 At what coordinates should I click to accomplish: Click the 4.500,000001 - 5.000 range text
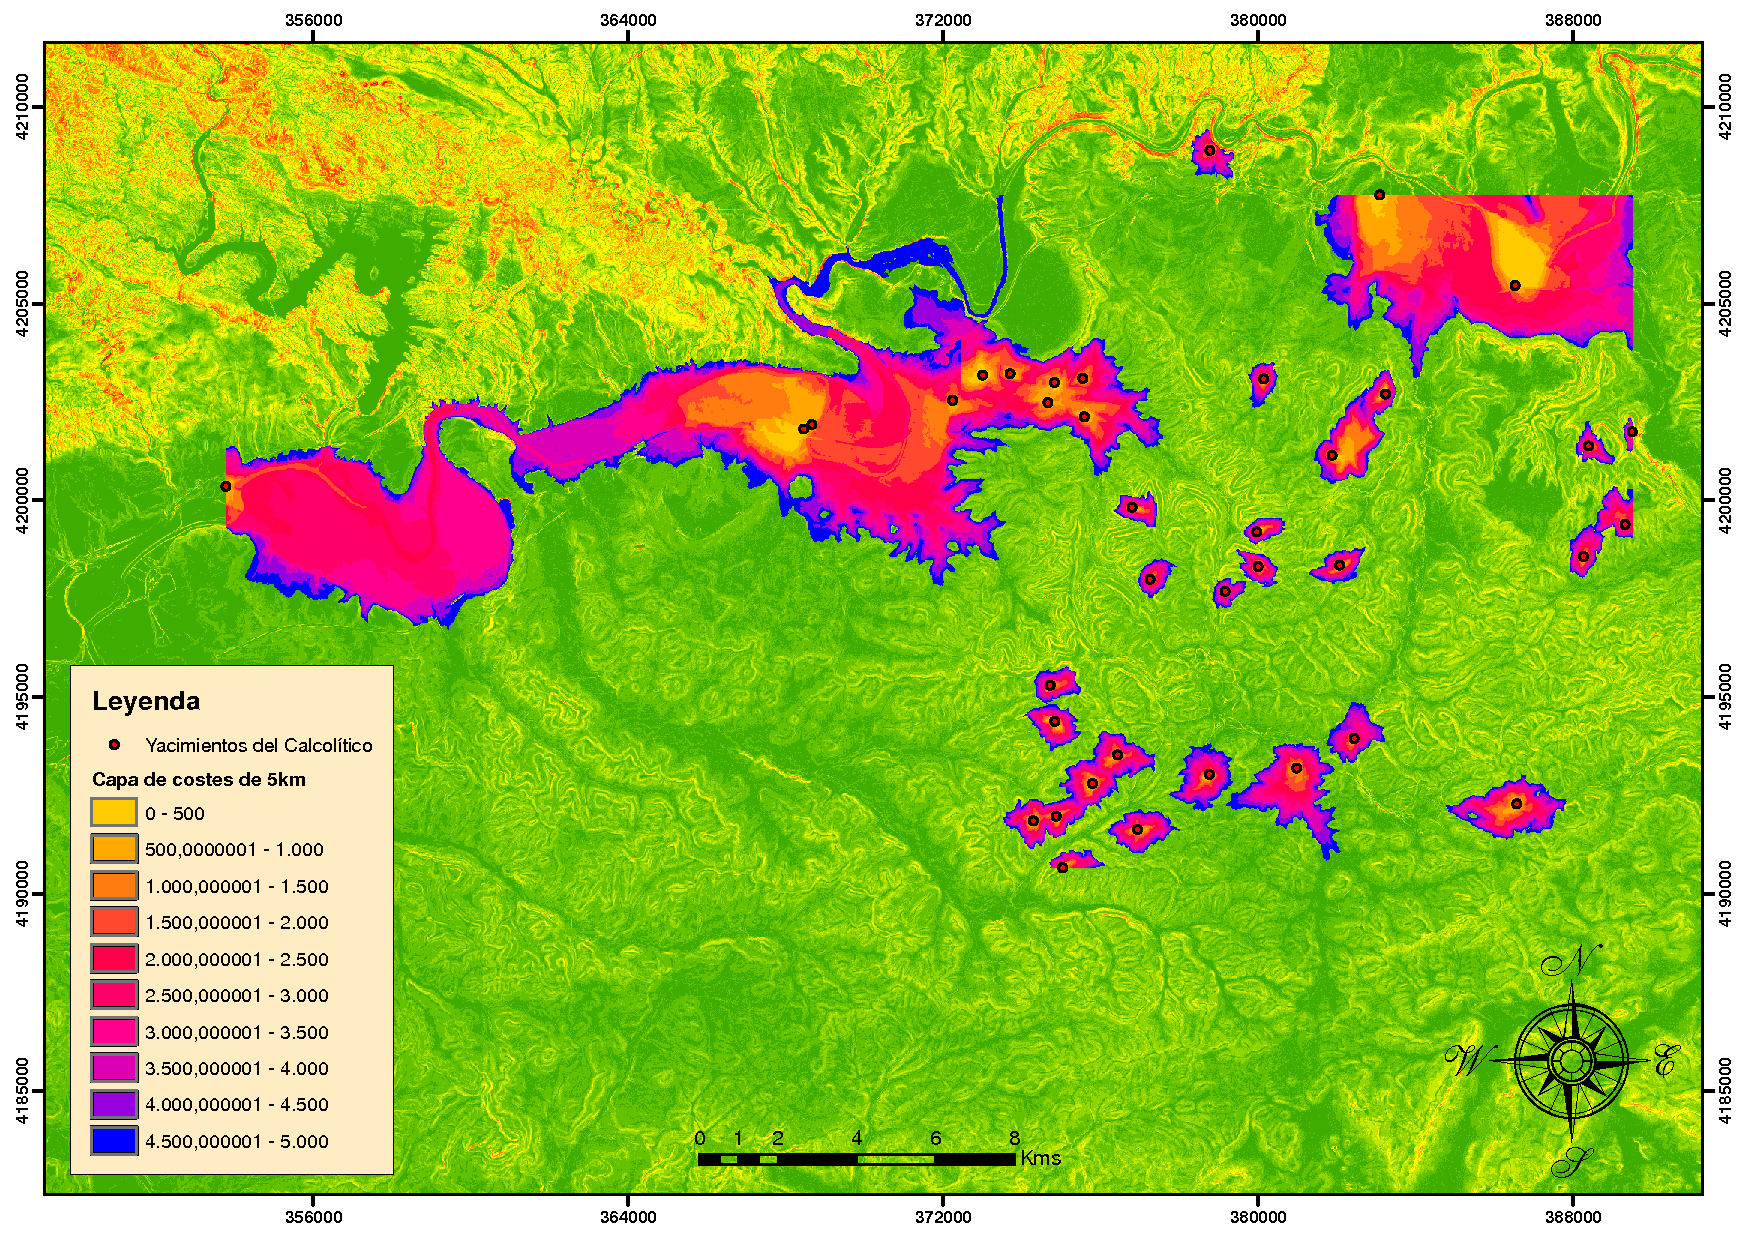pos(237,1142)
